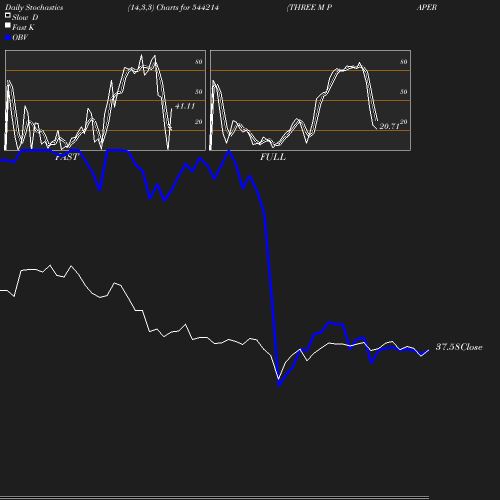Click the 'OBV' legend text
The height and width of the screenshot is (500, 500).
(20, 38)
